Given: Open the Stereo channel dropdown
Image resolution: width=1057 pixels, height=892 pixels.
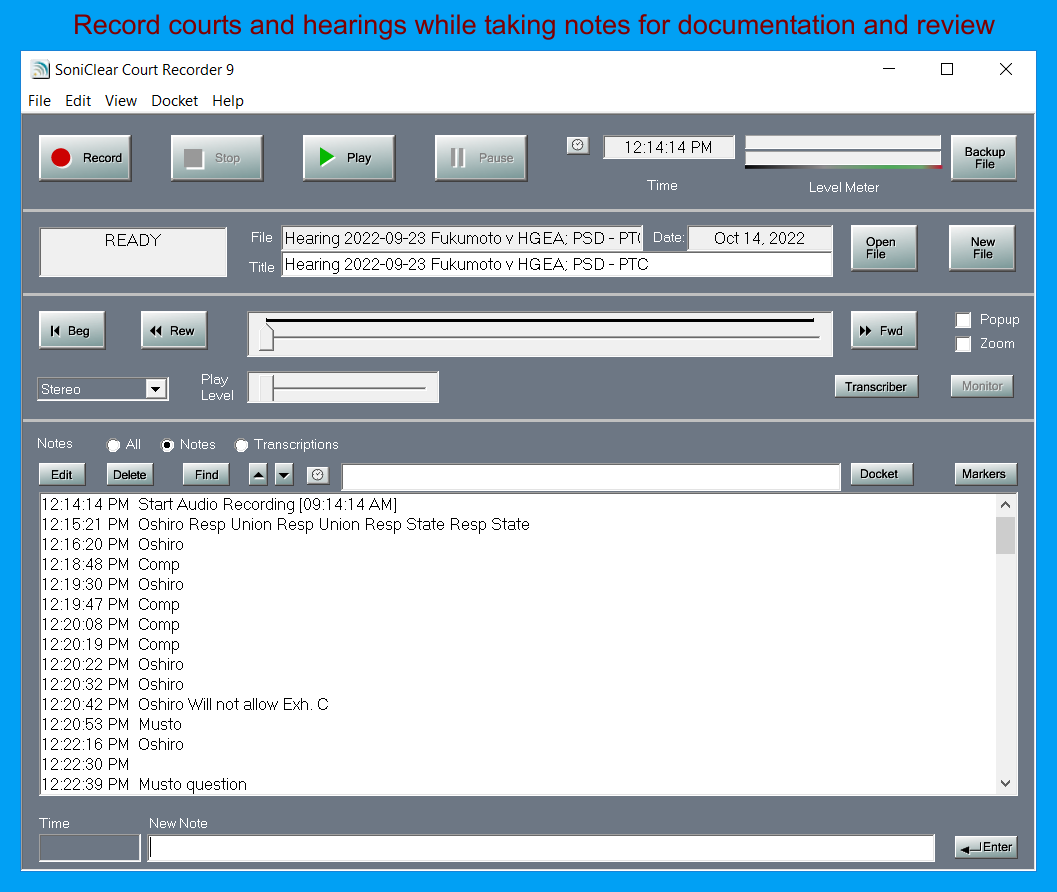Looking at the screenshot, I should 156,389.
